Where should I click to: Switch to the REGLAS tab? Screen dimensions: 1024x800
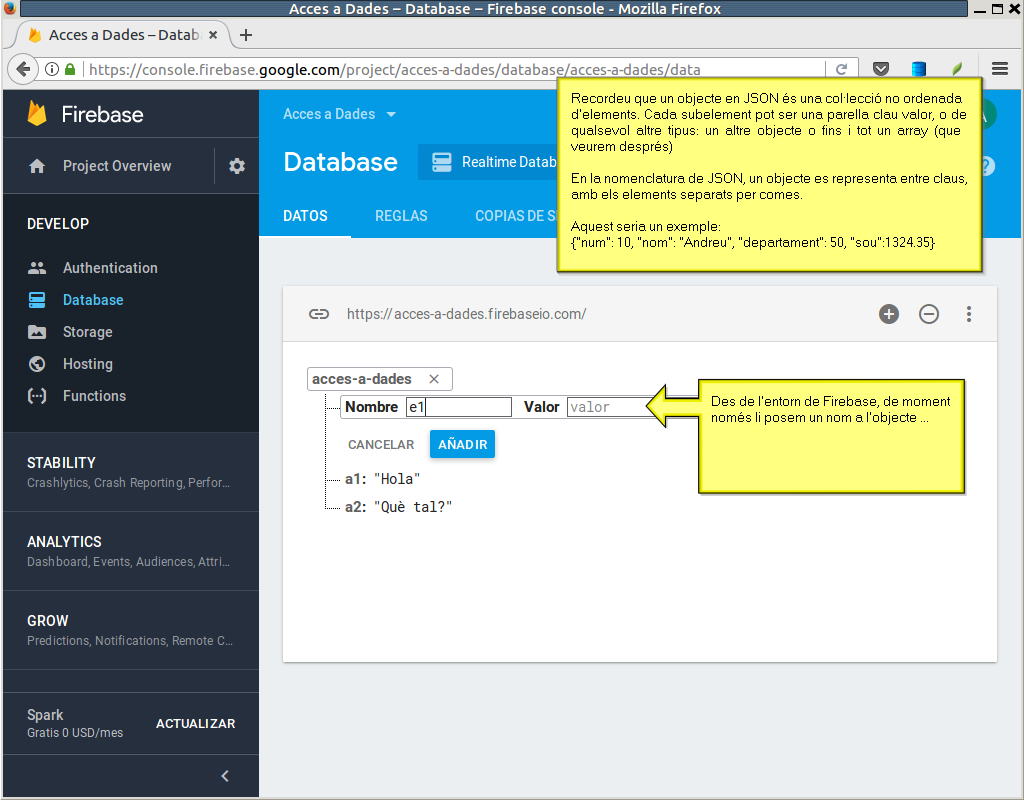pos(401,216)
